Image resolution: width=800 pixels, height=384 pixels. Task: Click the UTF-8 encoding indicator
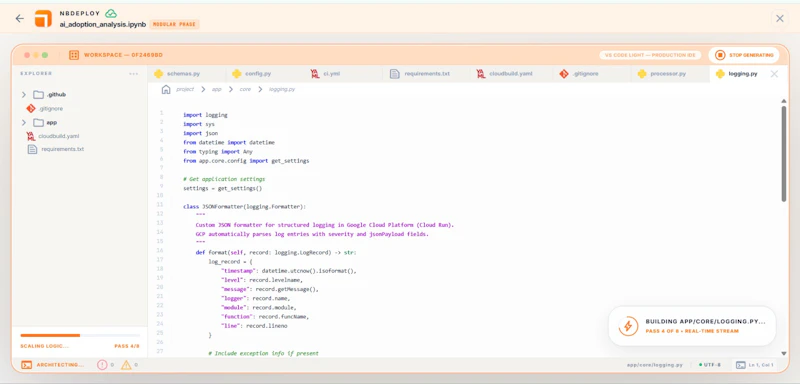point(710,365)
